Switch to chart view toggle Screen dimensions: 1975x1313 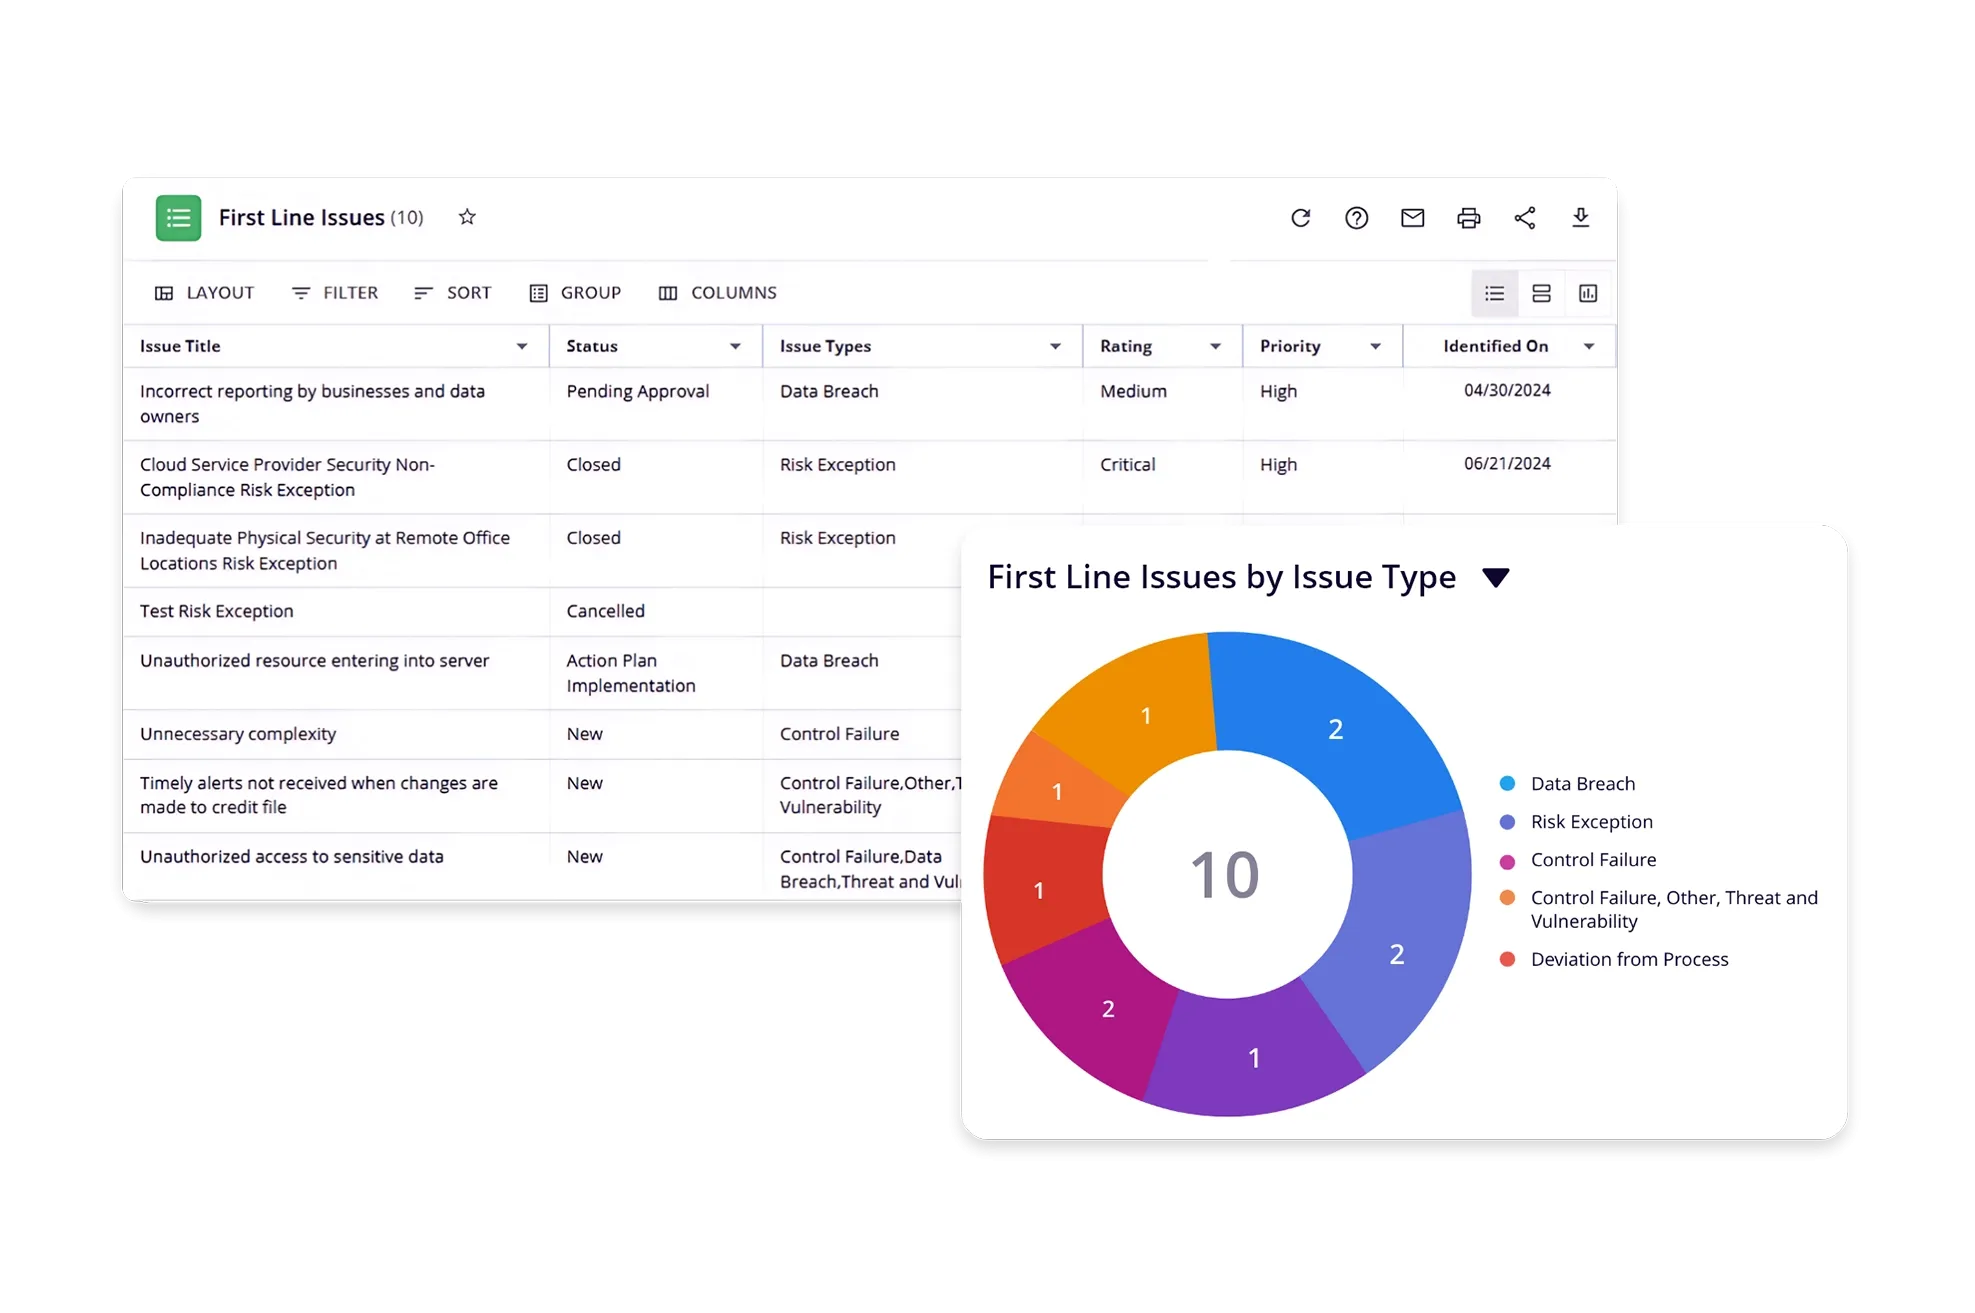[x=1588, y=293]
